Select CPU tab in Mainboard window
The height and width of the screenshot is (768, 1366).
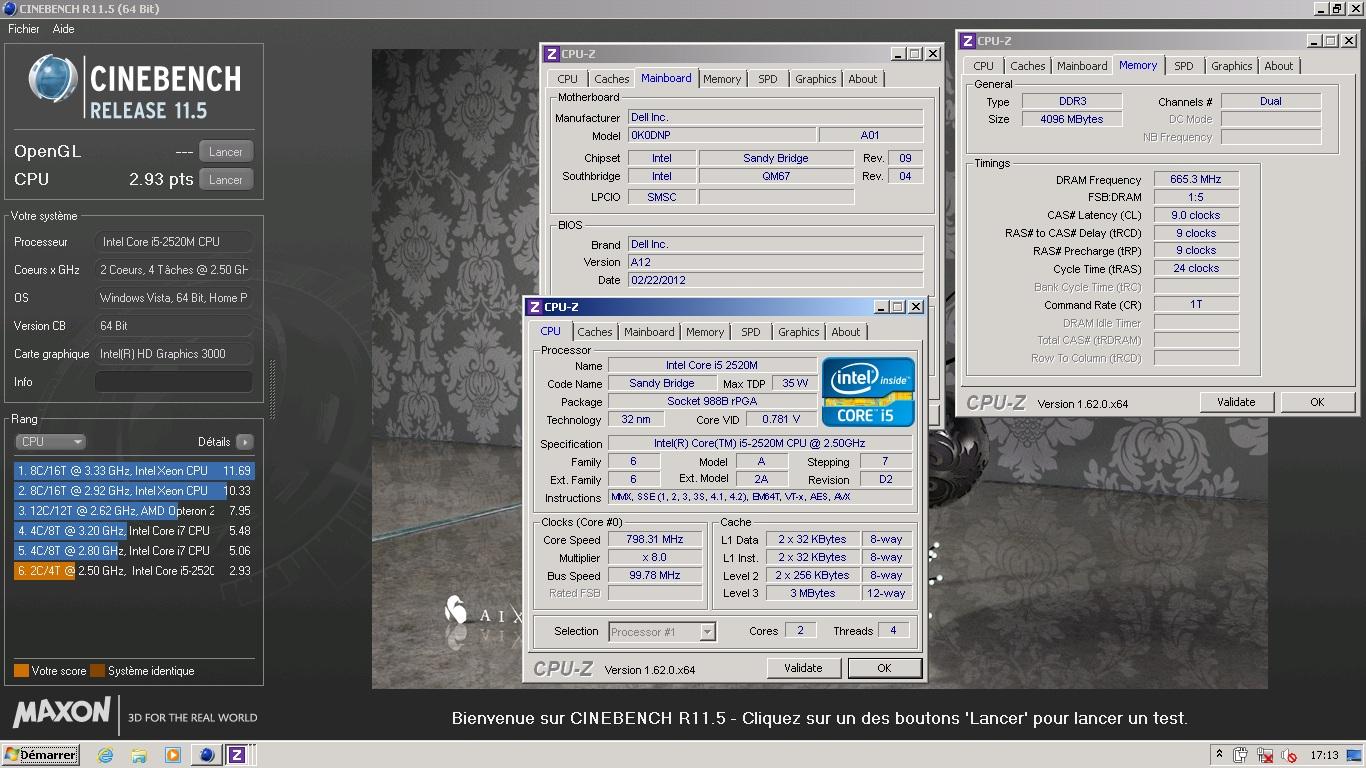[568, 79]
